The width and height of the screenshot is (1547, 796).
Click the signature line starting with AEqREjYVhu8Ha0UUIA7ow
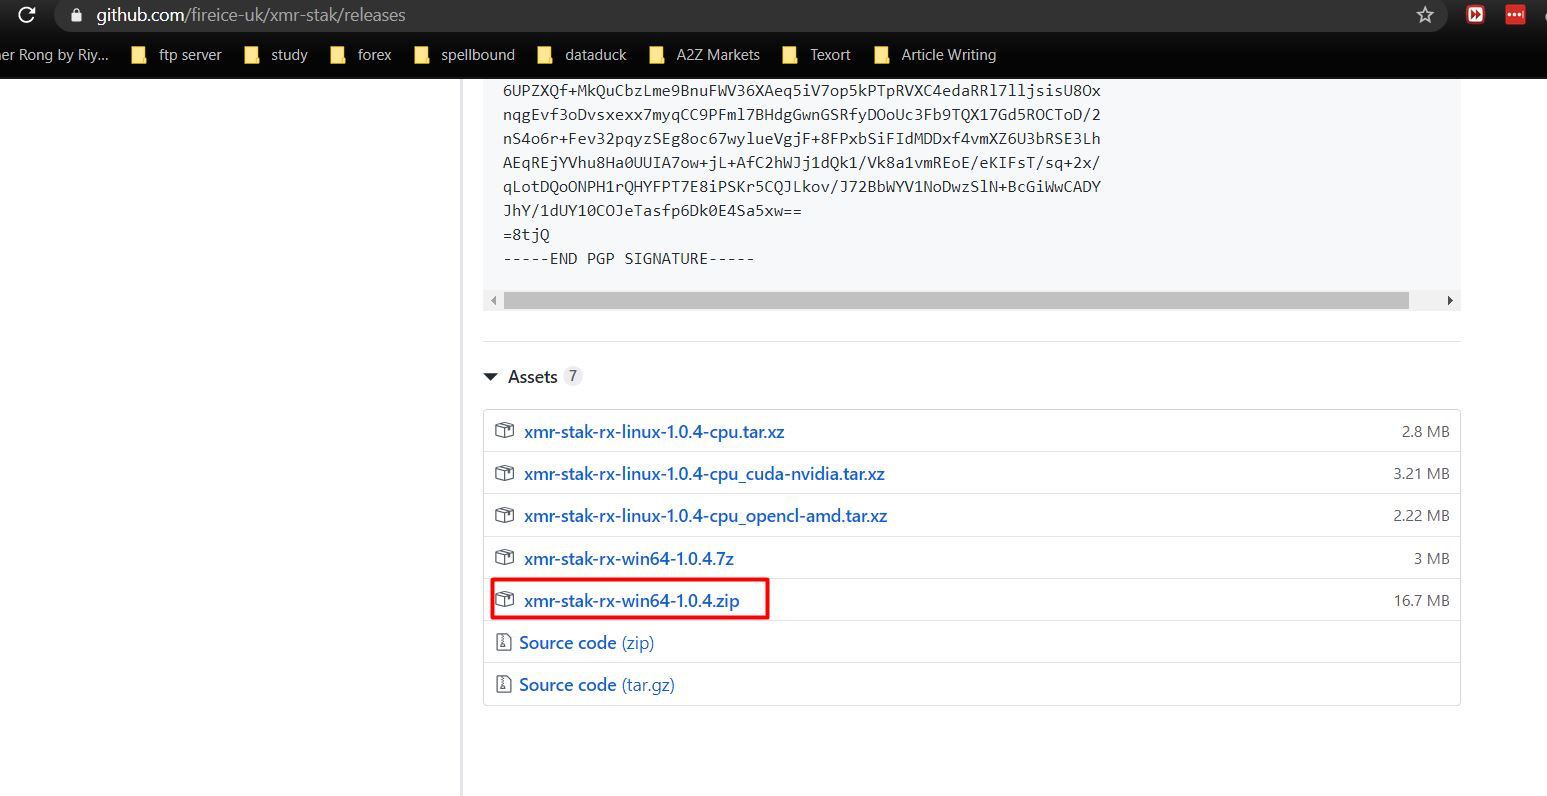pos(802,163)
